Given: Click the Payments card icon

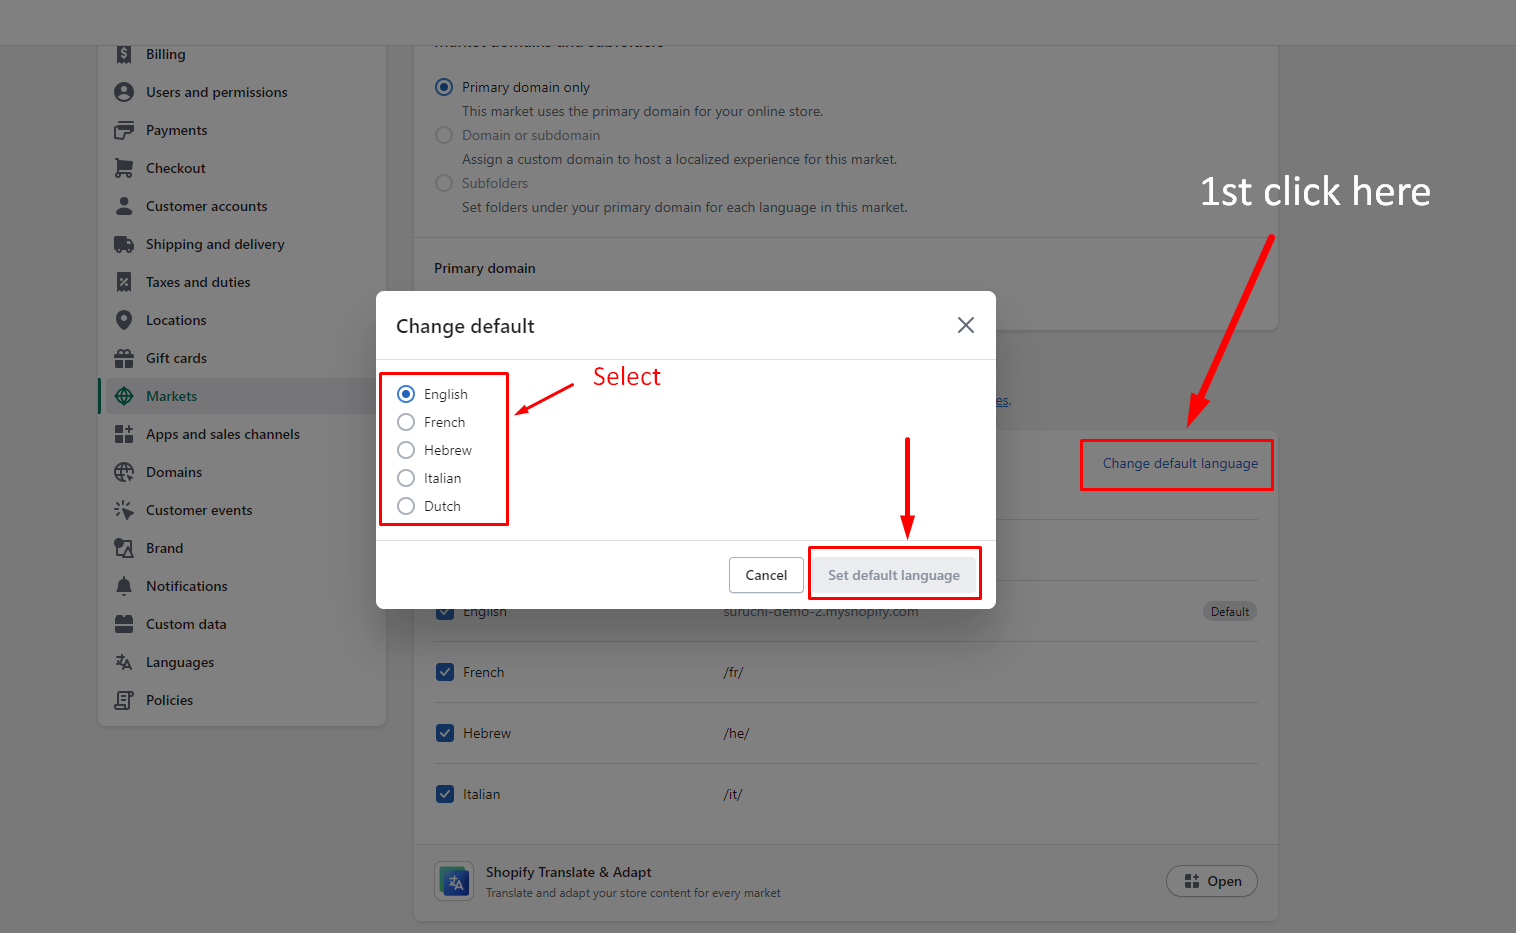Looking at the screenshot, I should 124,130.
